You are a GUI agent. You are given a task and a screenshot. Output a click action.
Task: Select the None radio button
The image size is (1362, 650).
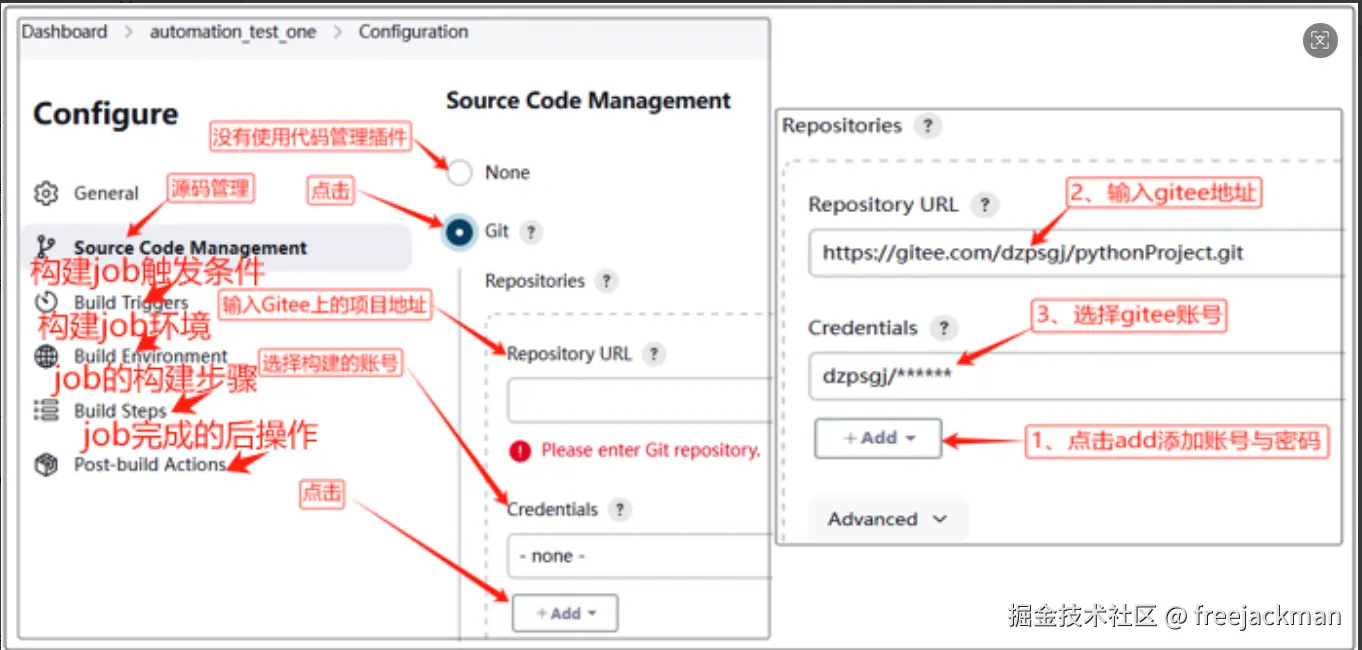click(x=459, y=173)
